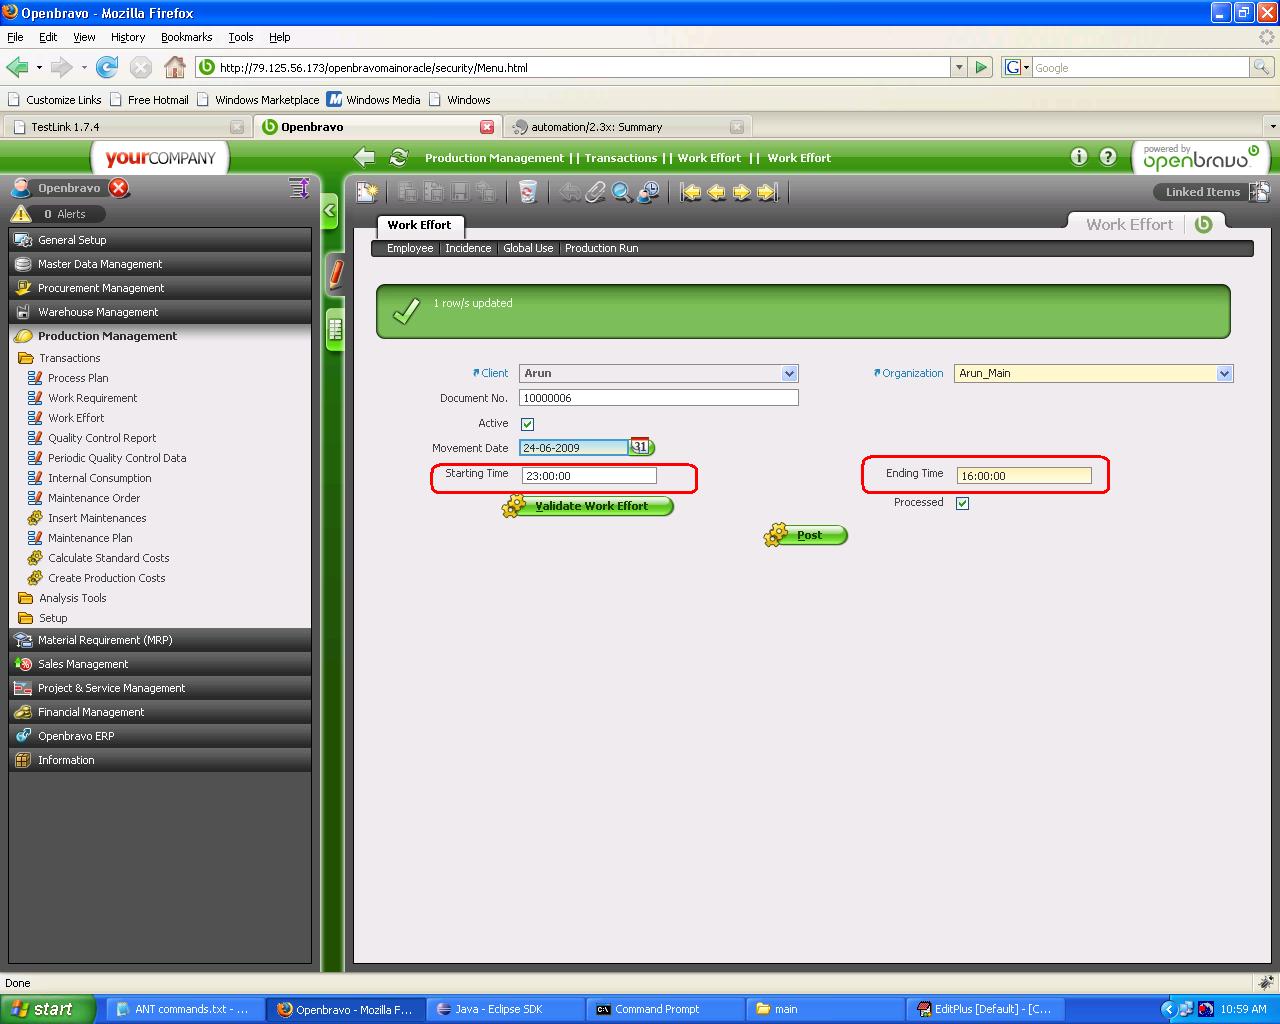1280x1024 pixels.
Task: Toggle the Processed checkbox
Action: [x=962, y=503]
